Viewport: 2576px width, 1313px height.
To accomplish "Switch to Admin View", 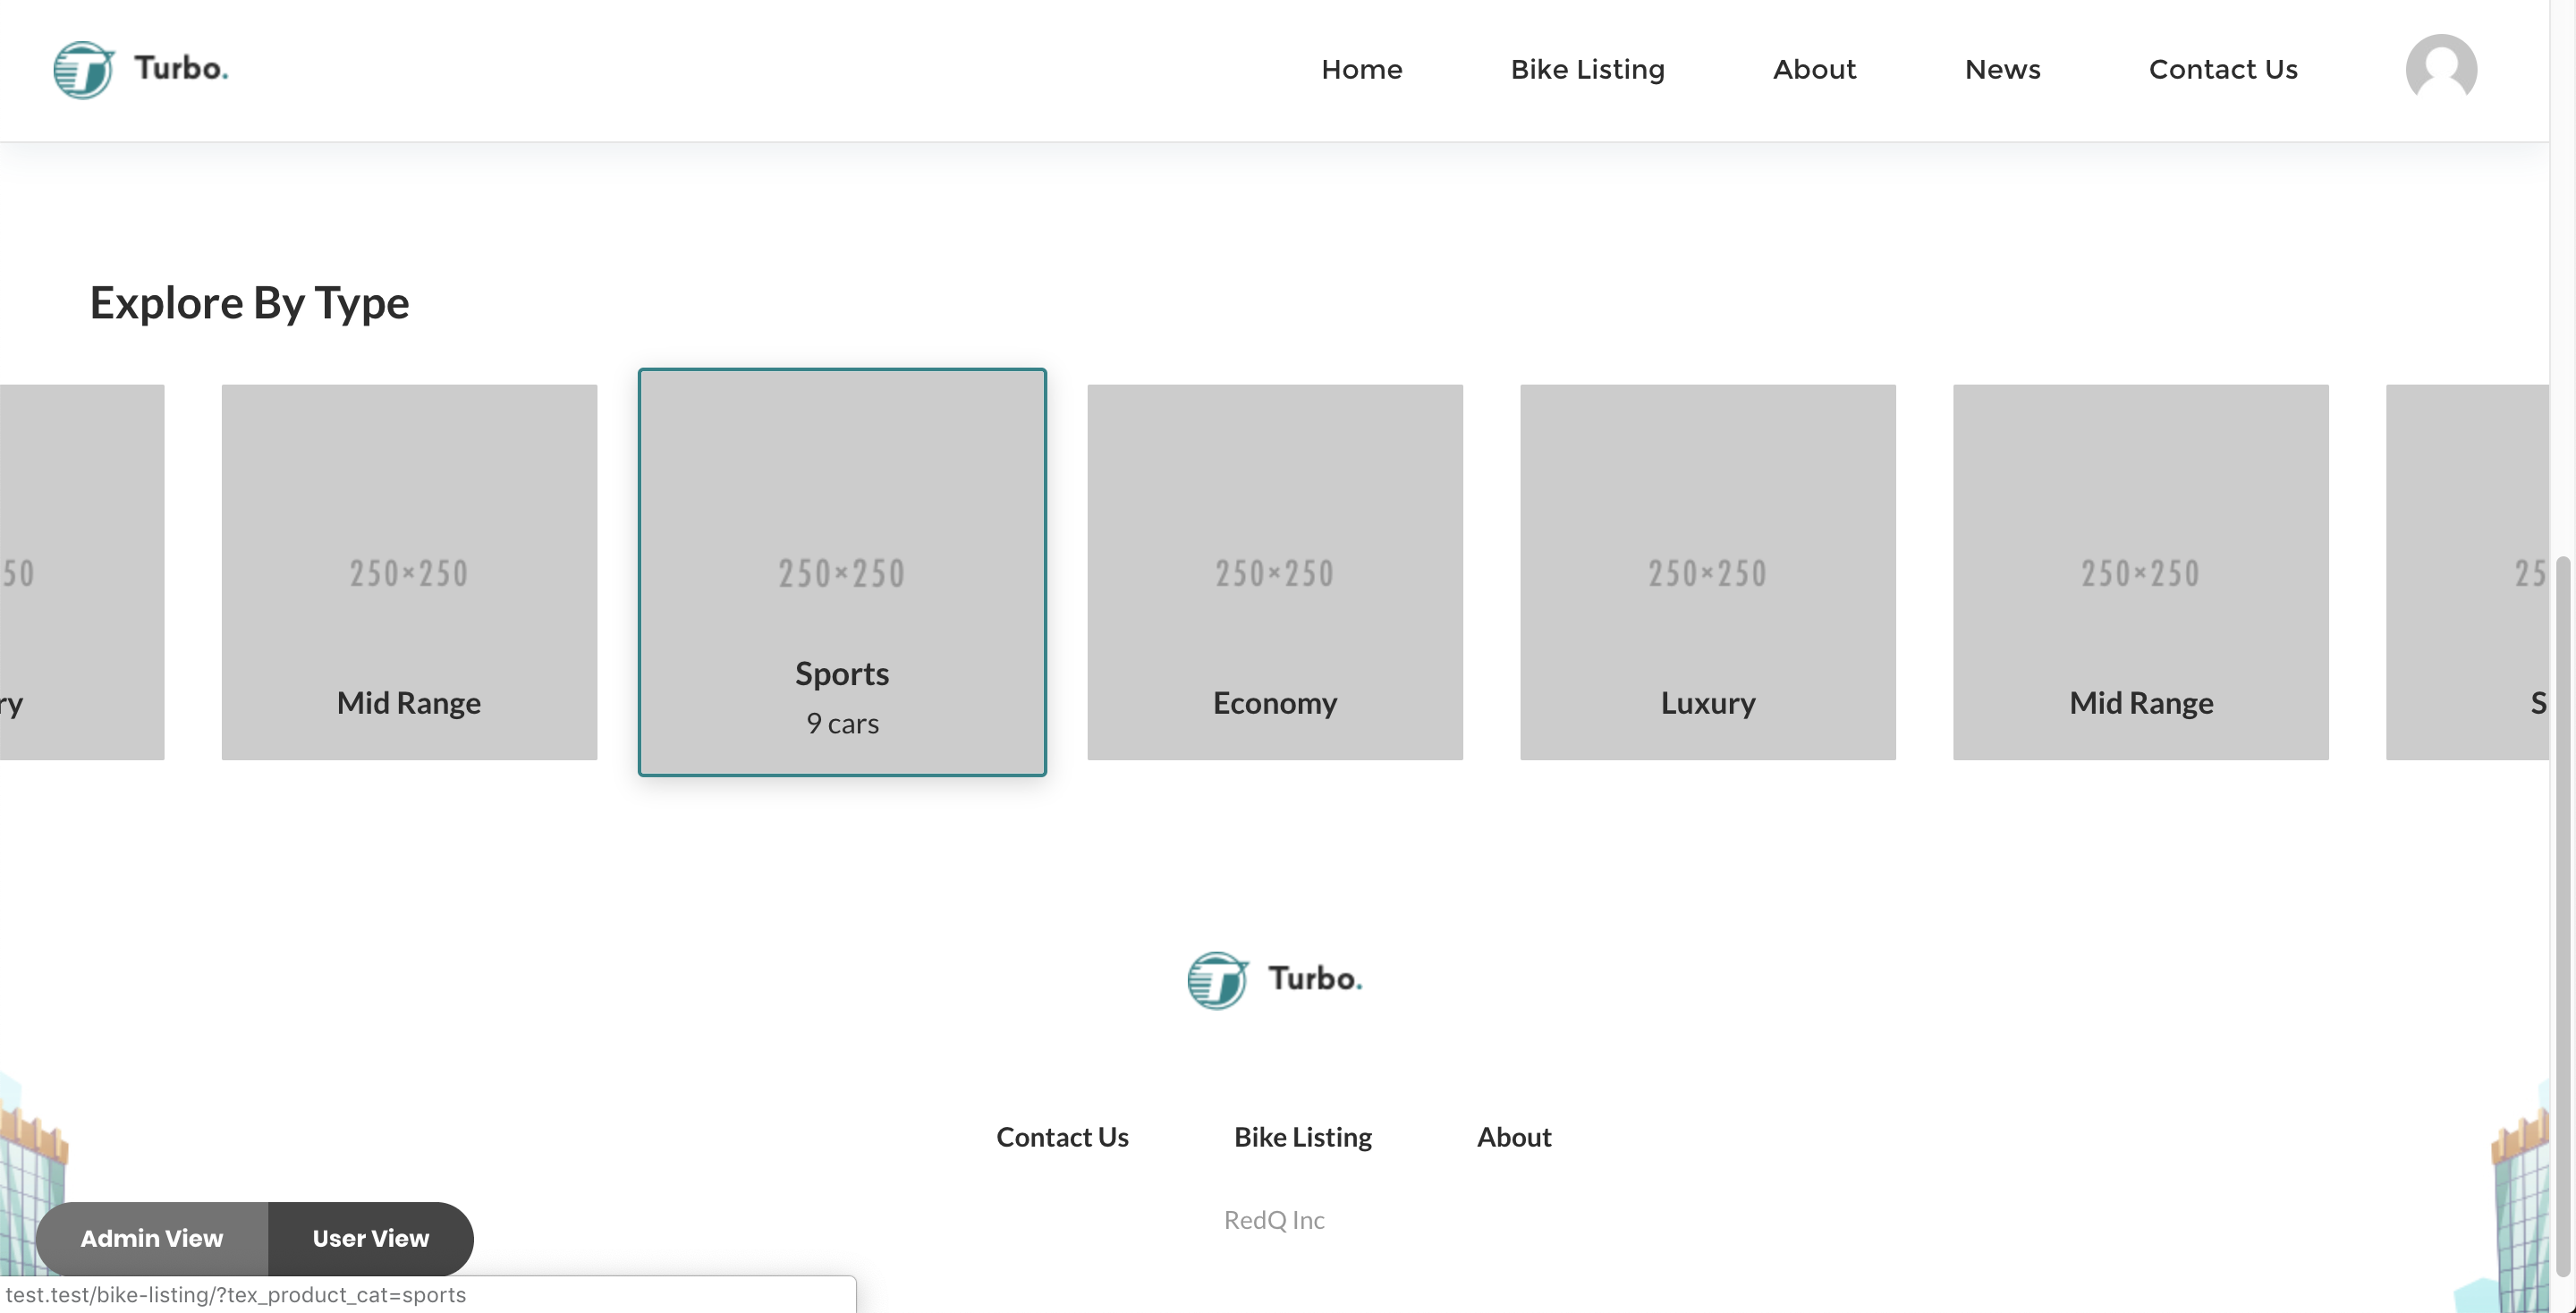I will [x=152, y=1238].
